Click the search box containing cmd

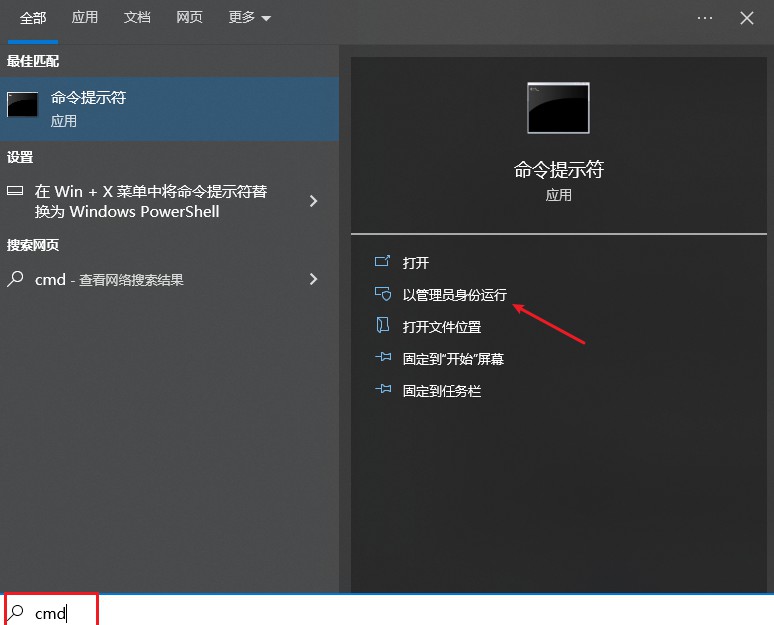[387, 612]
